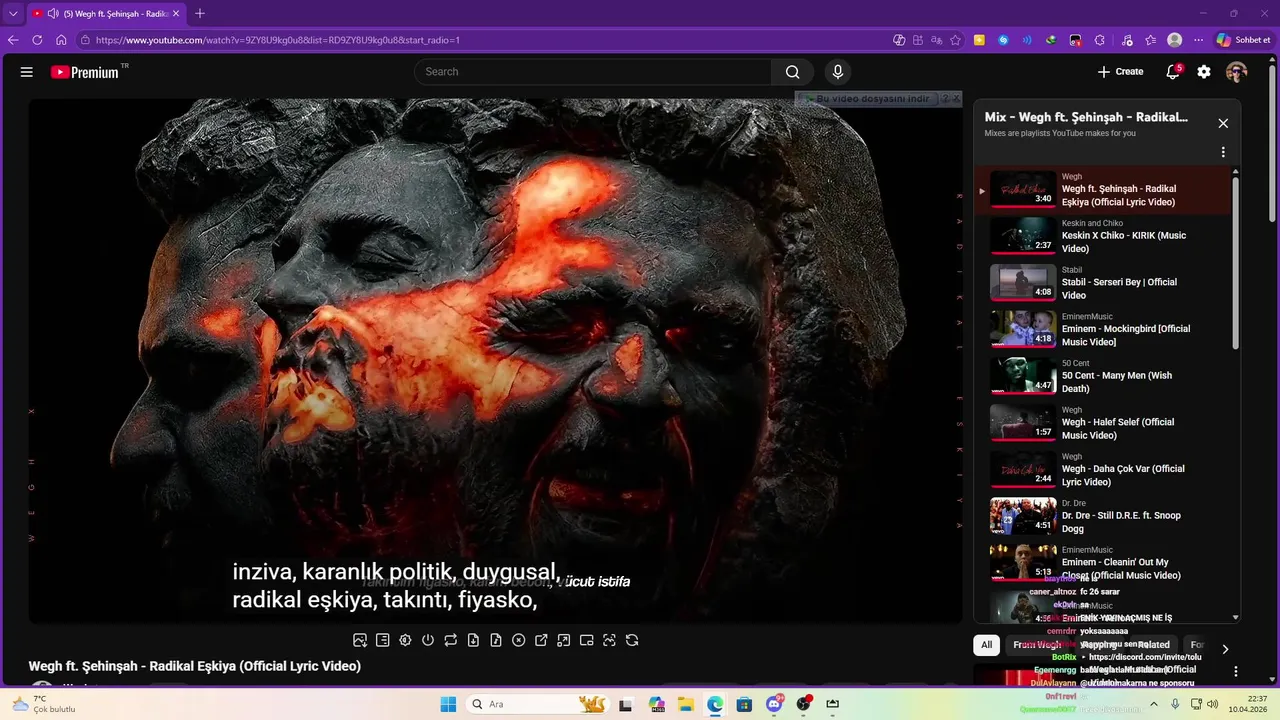Open Wegh - Halef Selef entry

(x=1104, y=423)
